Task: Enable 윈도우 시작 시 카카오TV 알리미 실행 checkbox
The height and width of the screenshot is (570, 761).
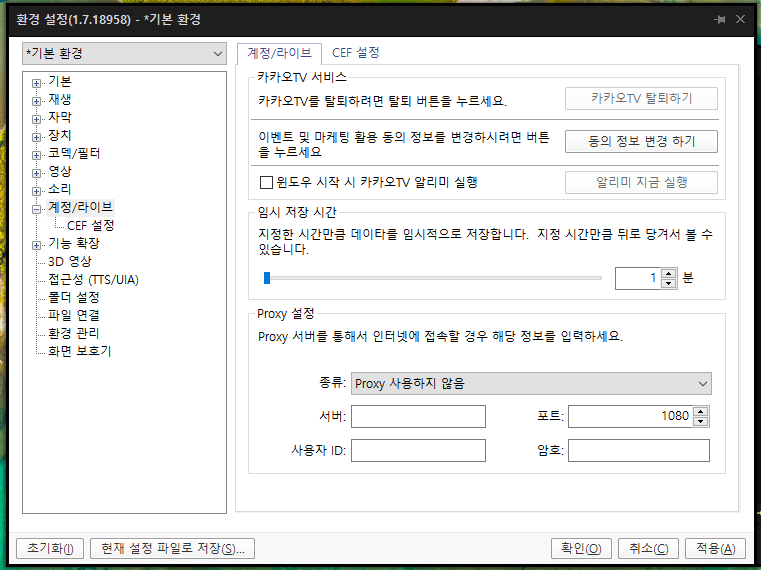Action: pyautogui.click(x=266, y=183)
